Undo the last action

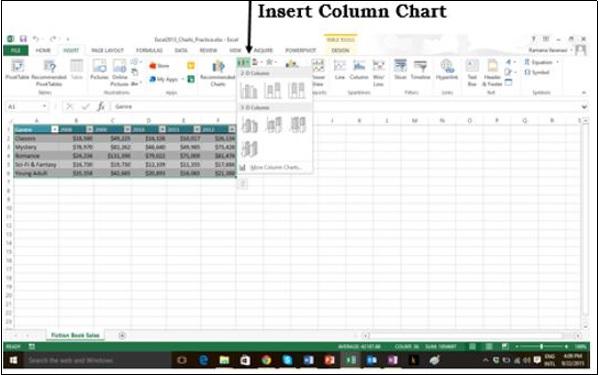[36, 39]
